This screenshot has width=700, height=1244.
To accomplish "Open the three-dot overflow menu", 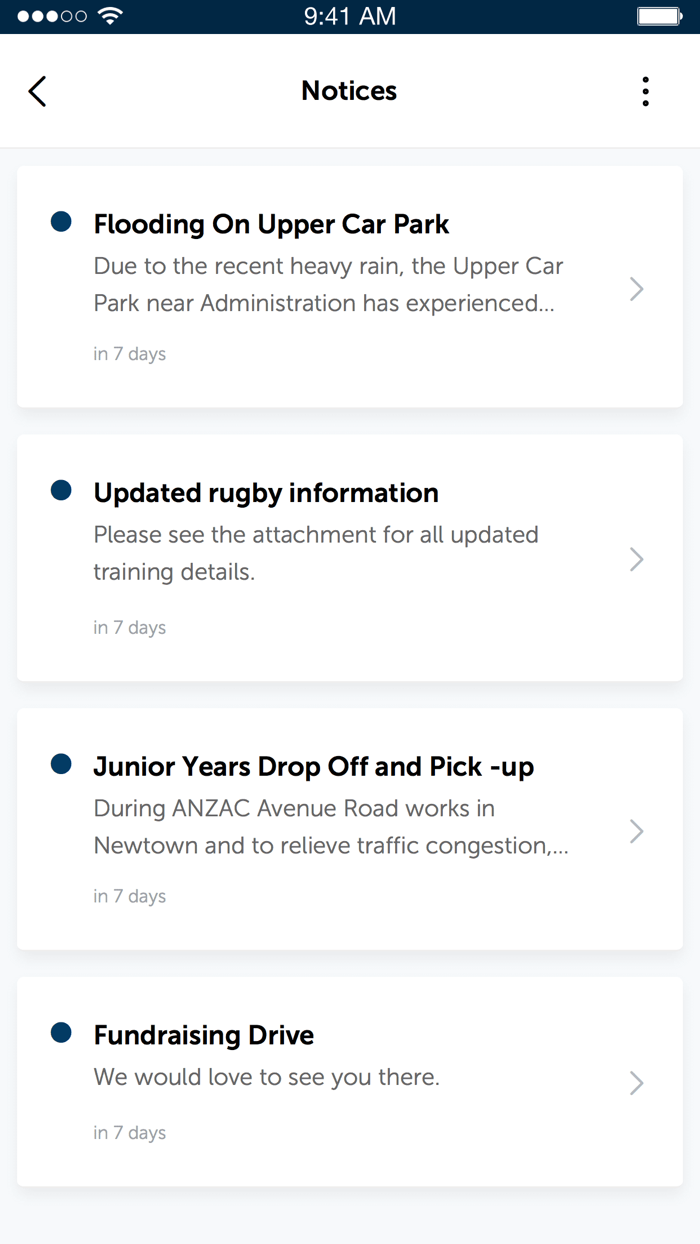I will (645, 90).
